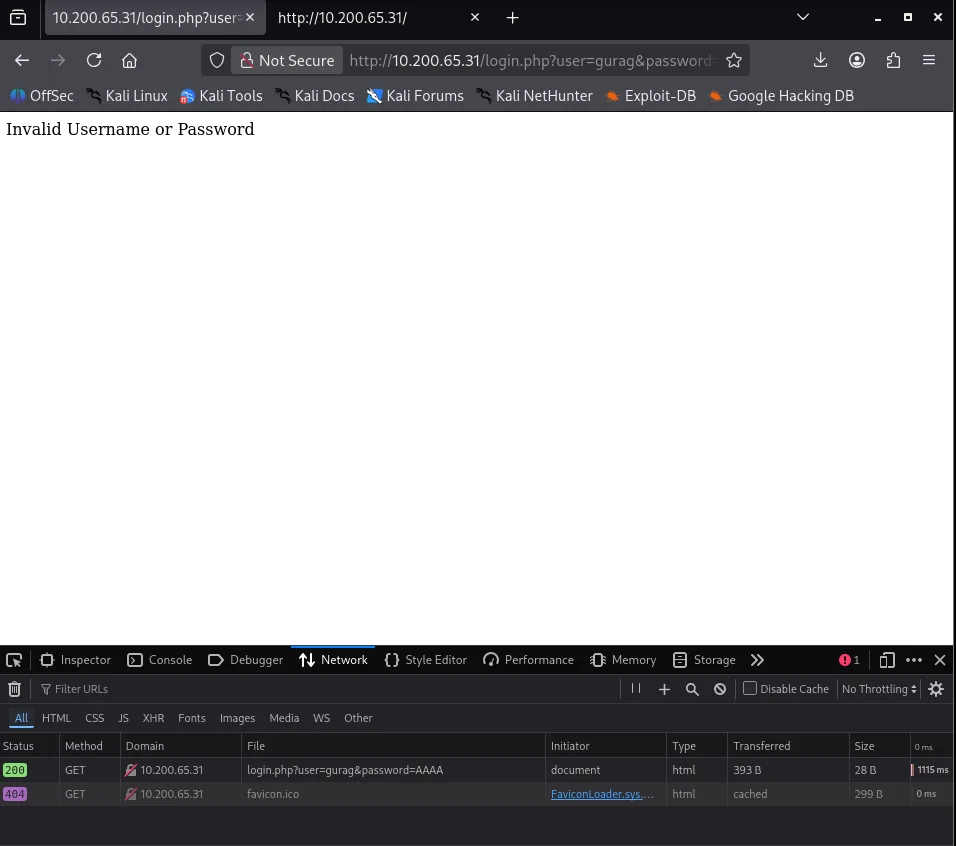Expand the more DevTools tabs chevron

(757, 660)
